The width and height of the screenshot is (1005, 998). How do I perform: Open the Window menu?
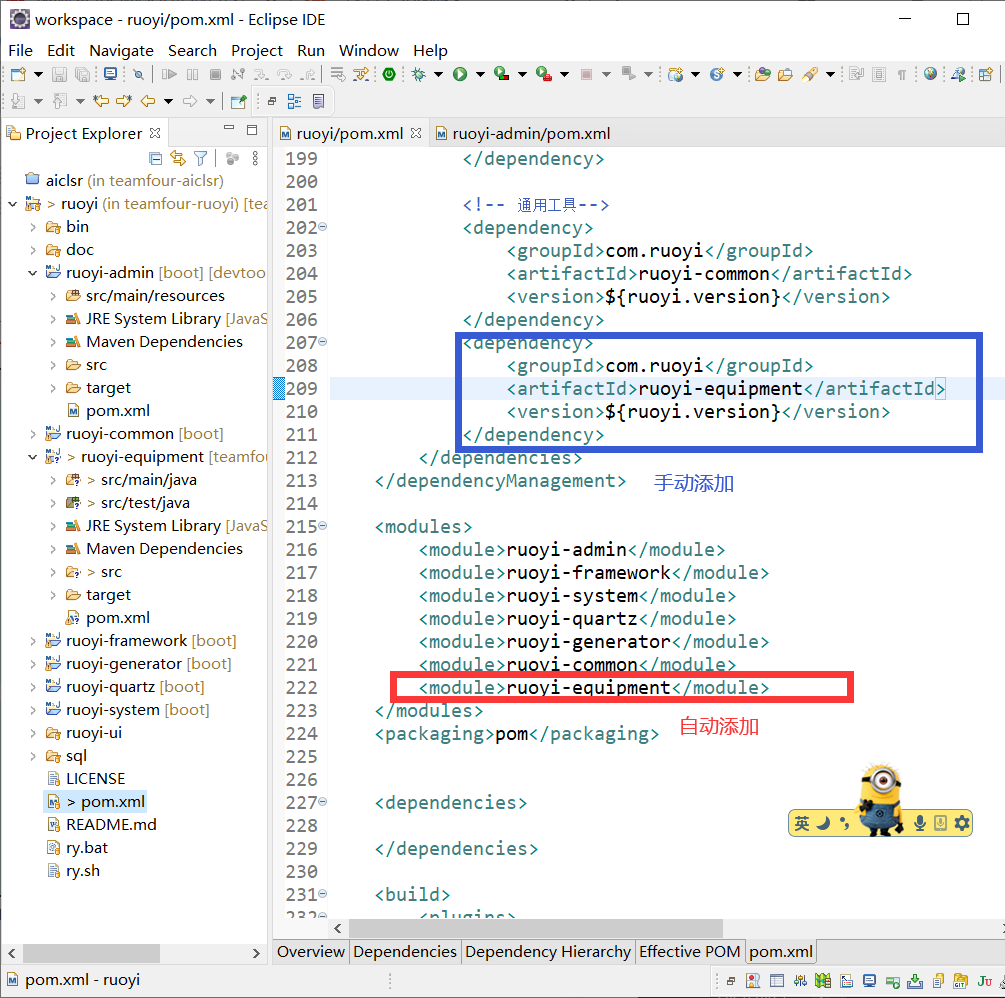coord(369,50)
